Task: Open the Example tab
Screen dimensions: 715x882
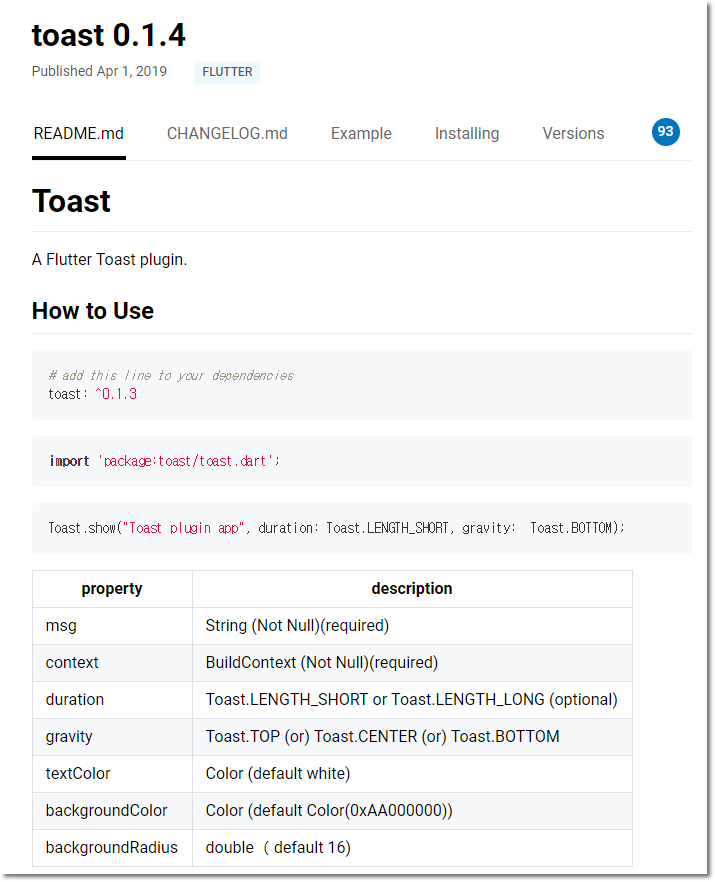Action: (361, 134)
